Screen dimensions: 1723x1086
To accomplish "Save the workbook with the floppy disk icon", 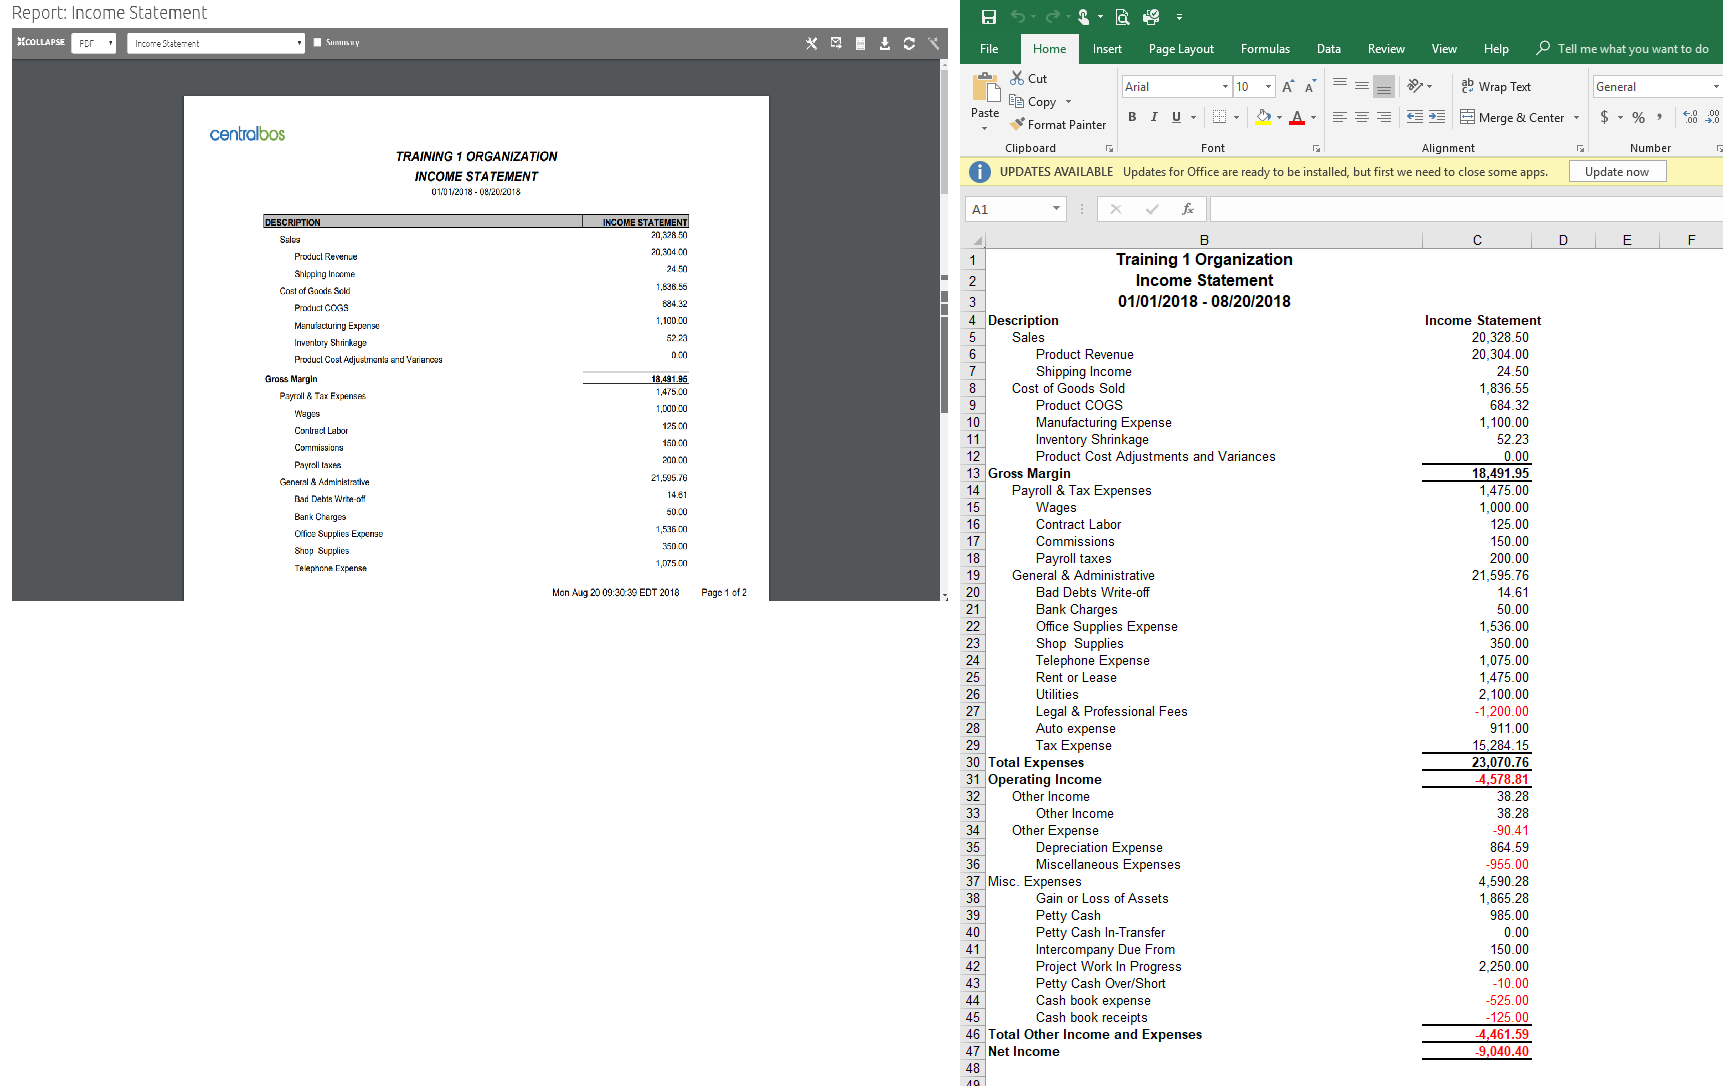I will tap(989, 17).
